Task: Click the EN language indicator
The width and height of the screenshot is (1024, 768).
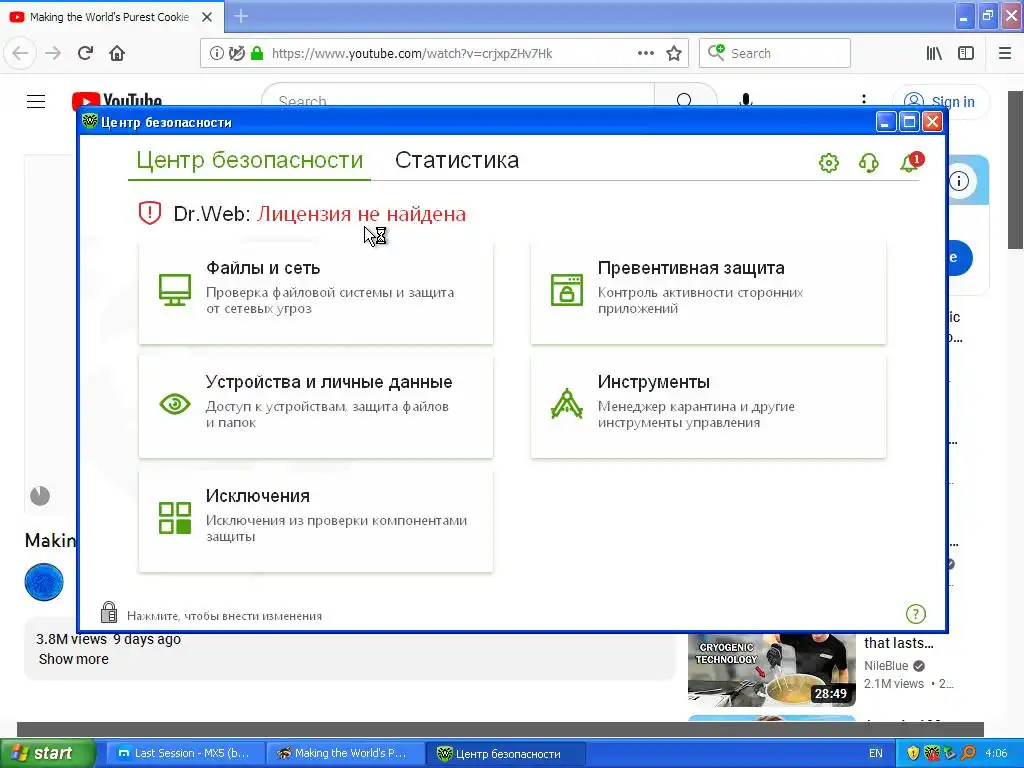Action: [876, 753]
